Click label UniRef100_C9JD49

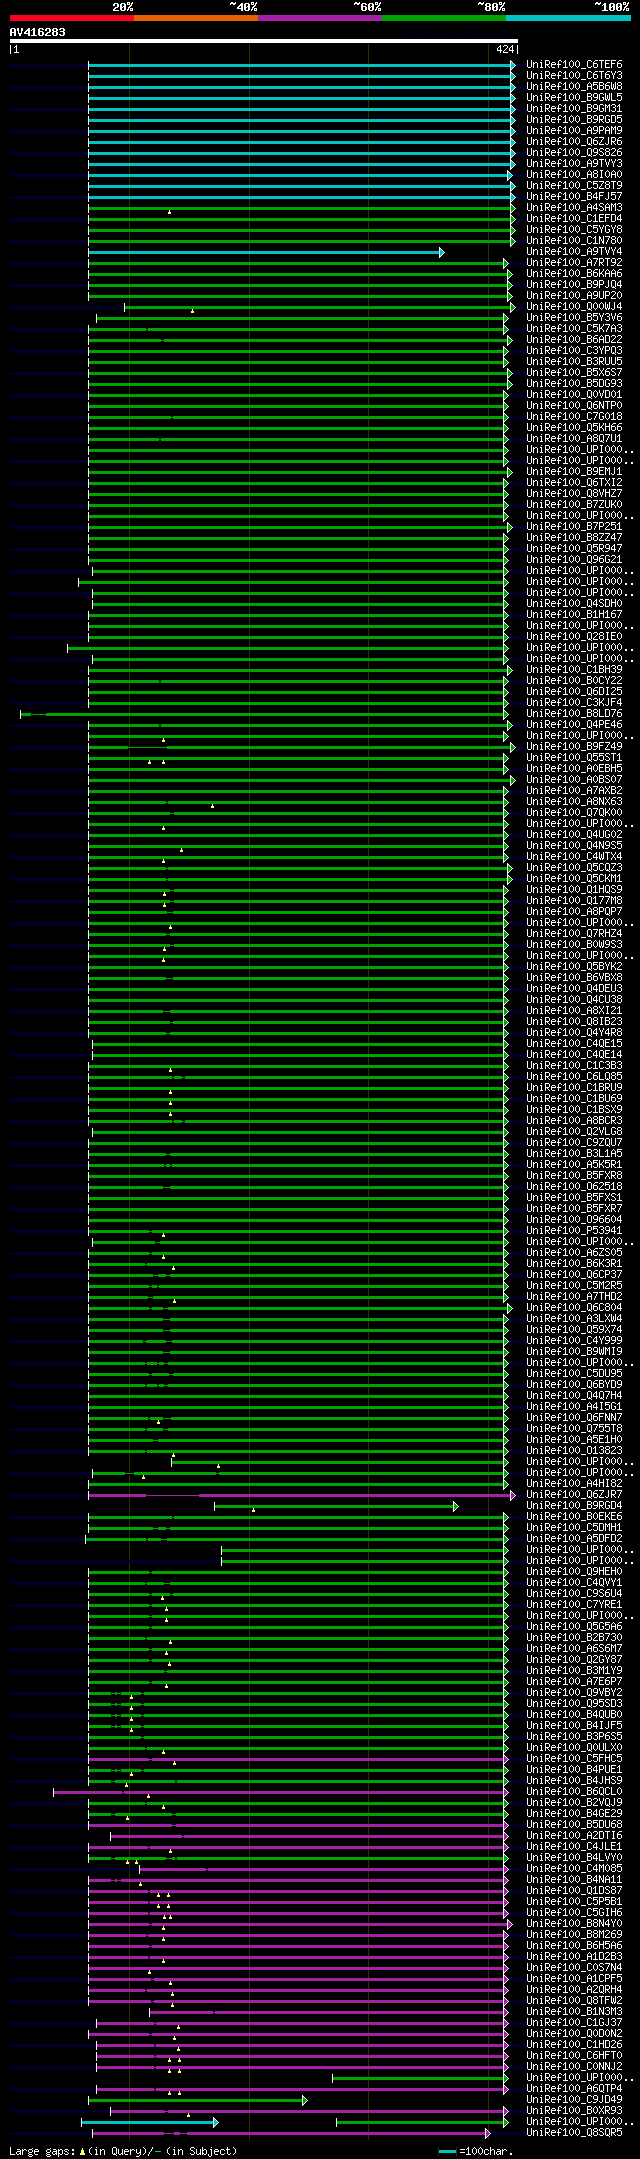click(x=574, y=2100)
